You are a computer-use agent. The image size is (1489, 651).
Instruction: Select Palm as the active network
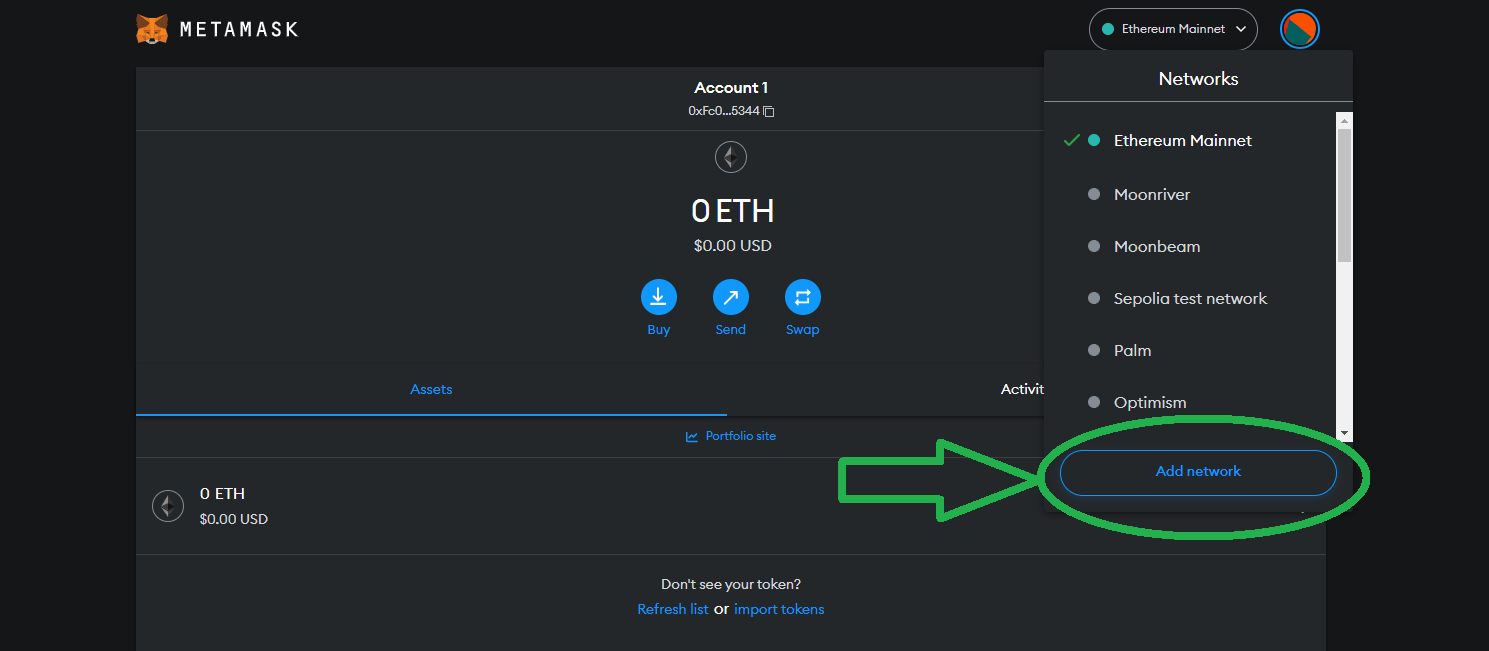(x=1132, y=350)
